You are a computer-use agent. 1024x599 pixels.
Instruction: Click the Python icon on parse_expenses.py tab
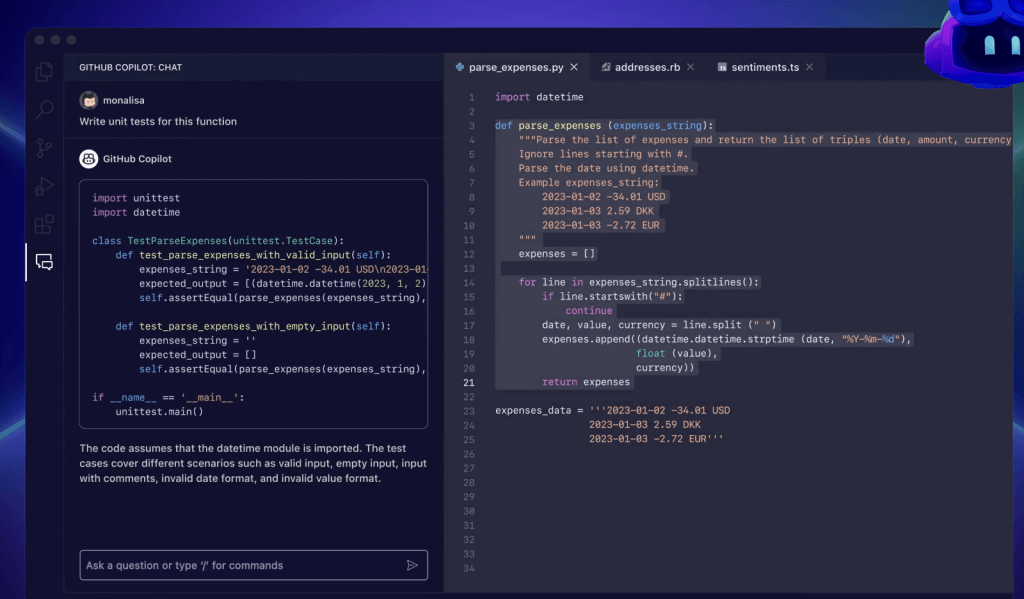click(458, 66)
